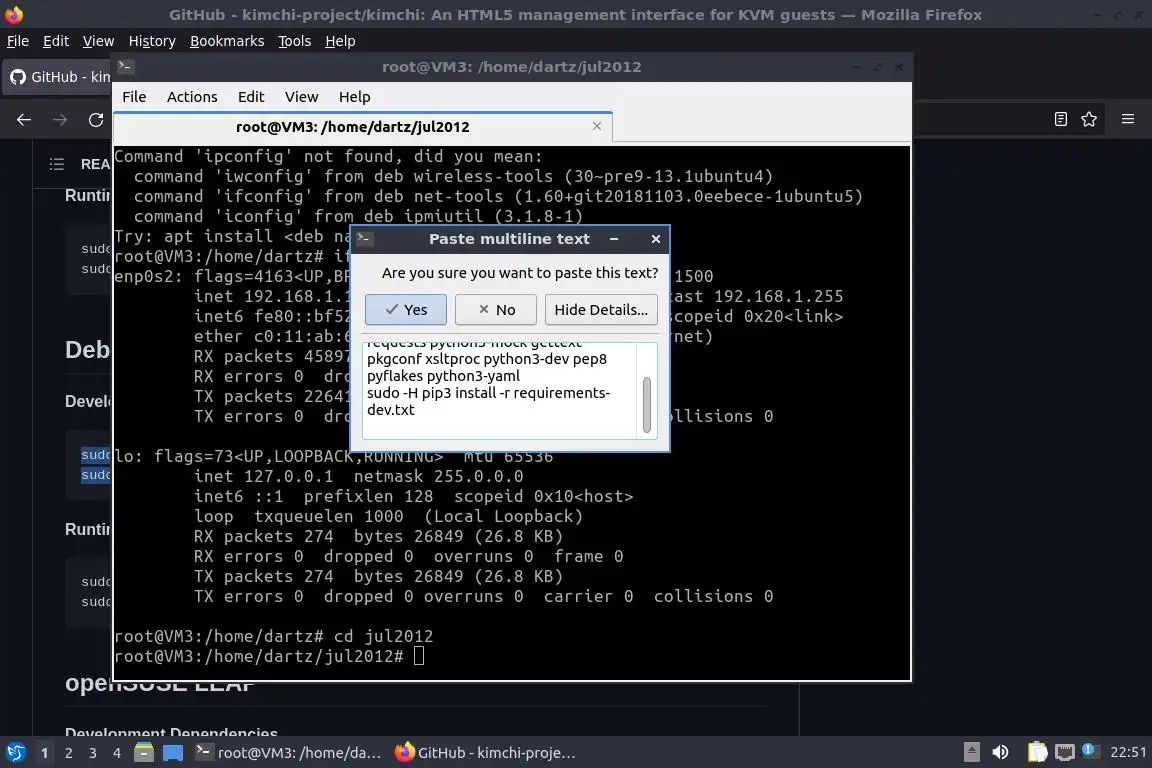Click the show desktop panel icon
The height and width of the screenshot is (768, 1152).
click(x=173, y=753)
